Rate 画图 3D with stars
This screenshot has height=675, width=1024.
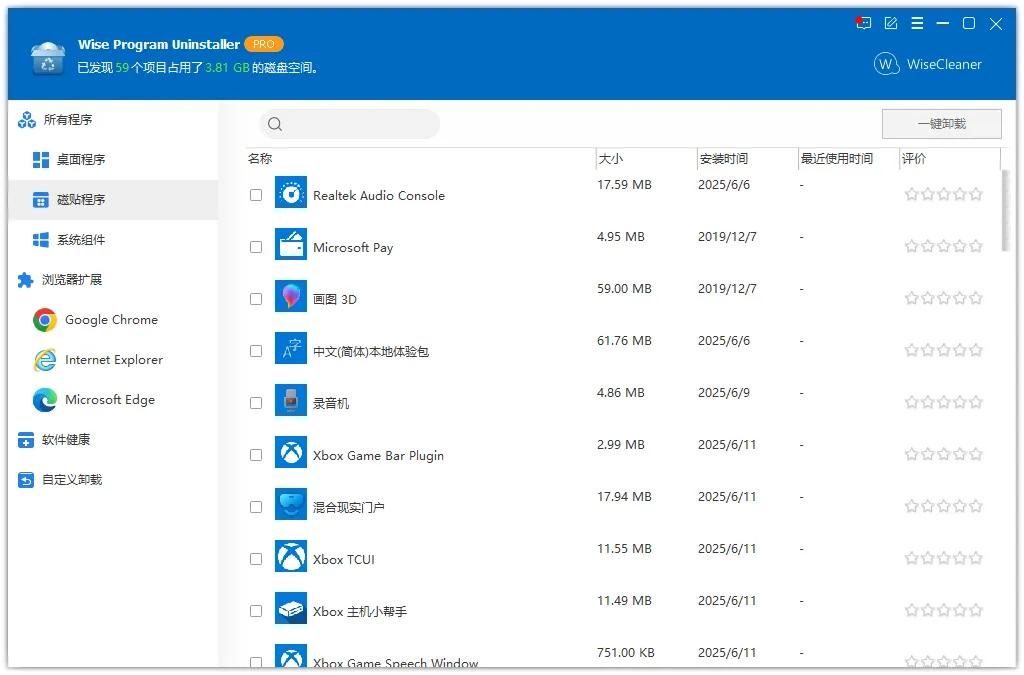point(944,298)
